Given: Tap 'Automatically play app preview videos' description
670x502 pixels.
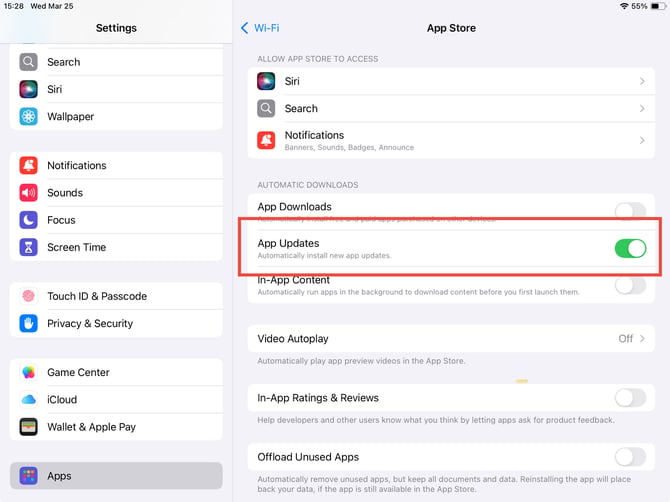Looking at the screenshot, I should 361,361.
